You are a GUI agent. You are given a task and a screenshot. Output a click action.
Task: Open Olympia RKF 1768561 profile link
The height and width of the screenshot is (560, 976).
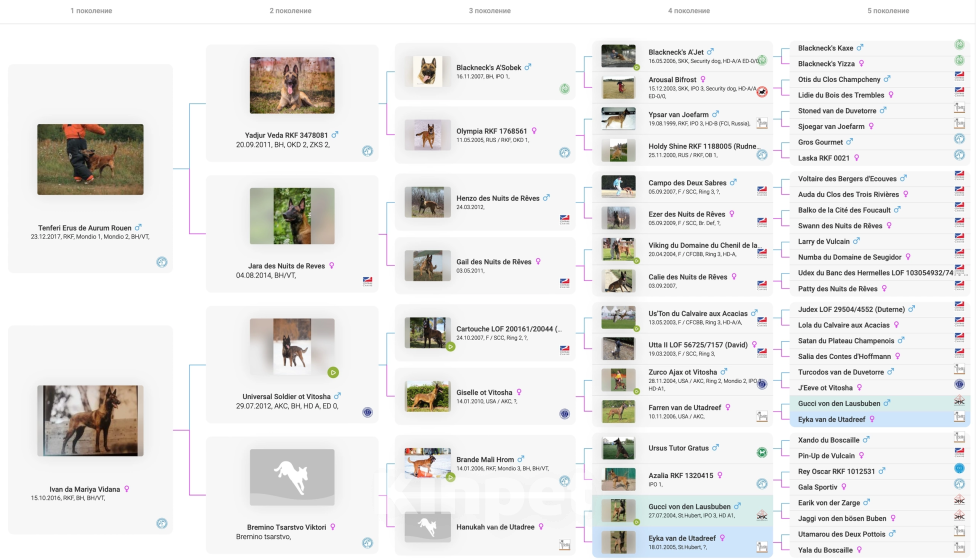pyautogui.click(x=492, y=131)
